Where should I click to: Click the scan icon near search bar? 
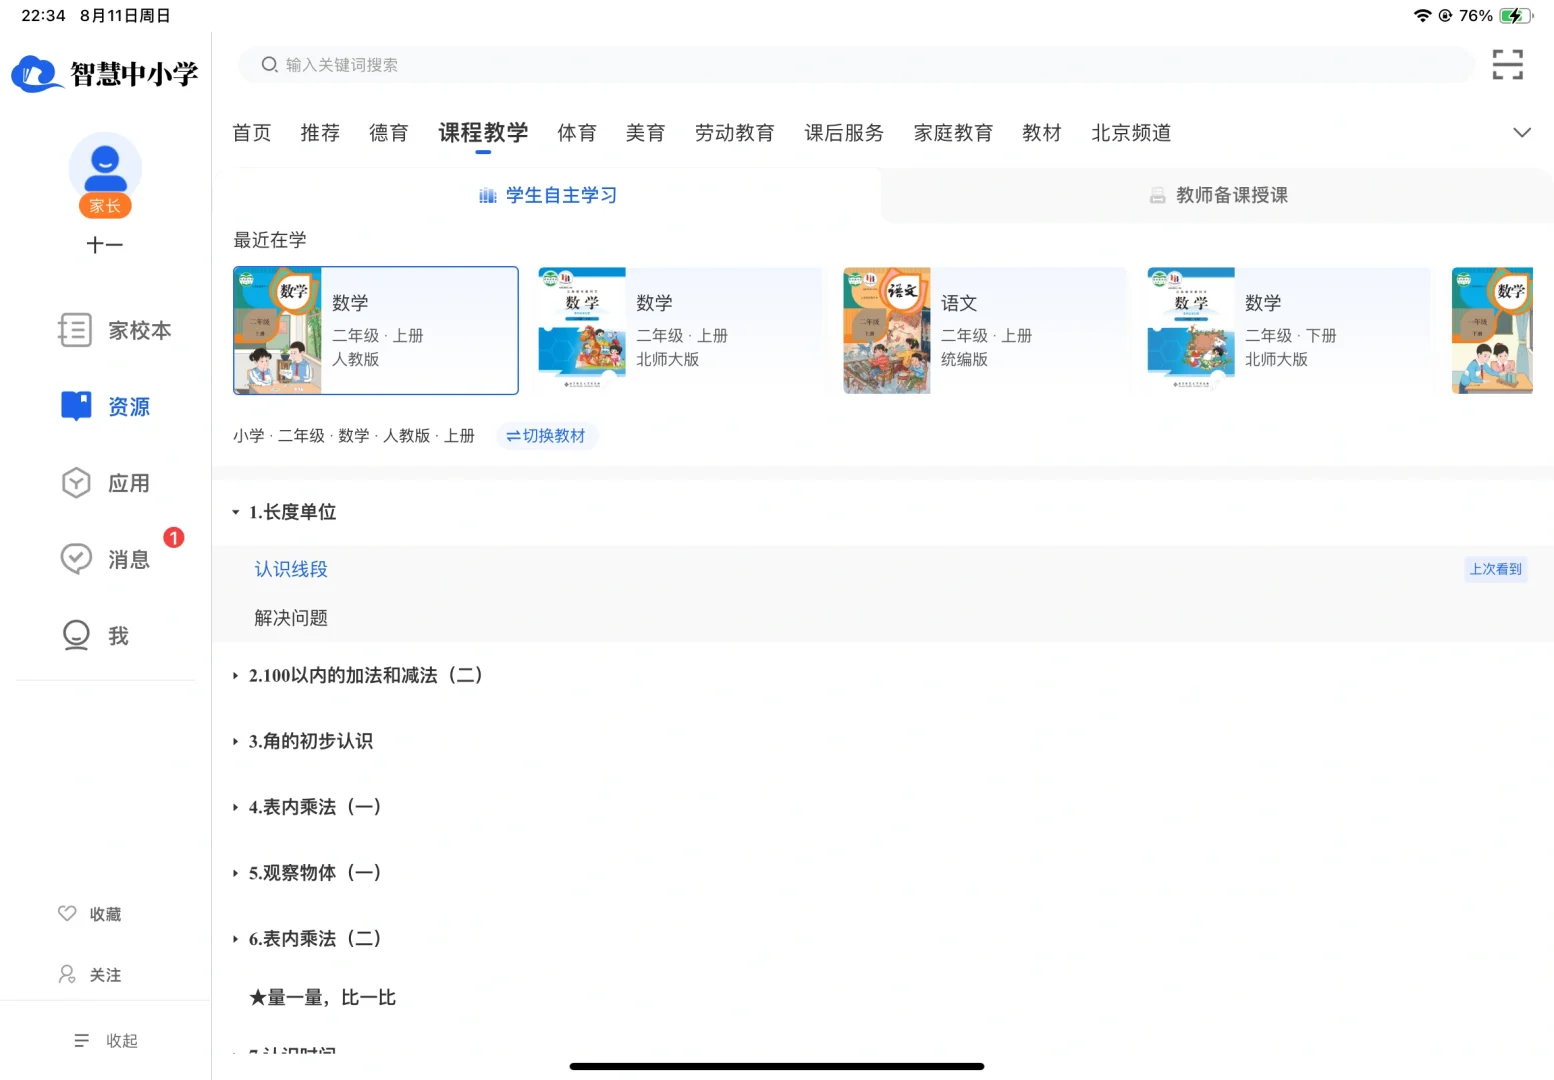point(1507,64)
